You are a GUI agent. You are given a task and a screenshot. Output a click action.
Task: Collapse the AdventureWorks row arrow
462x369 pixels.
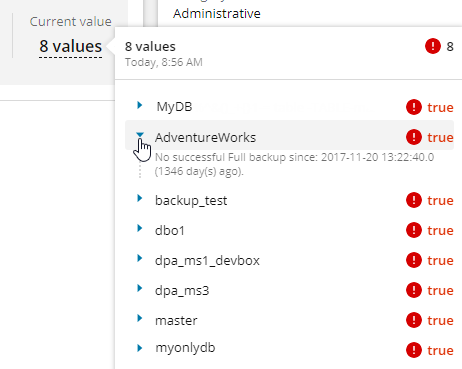(140, 135)
